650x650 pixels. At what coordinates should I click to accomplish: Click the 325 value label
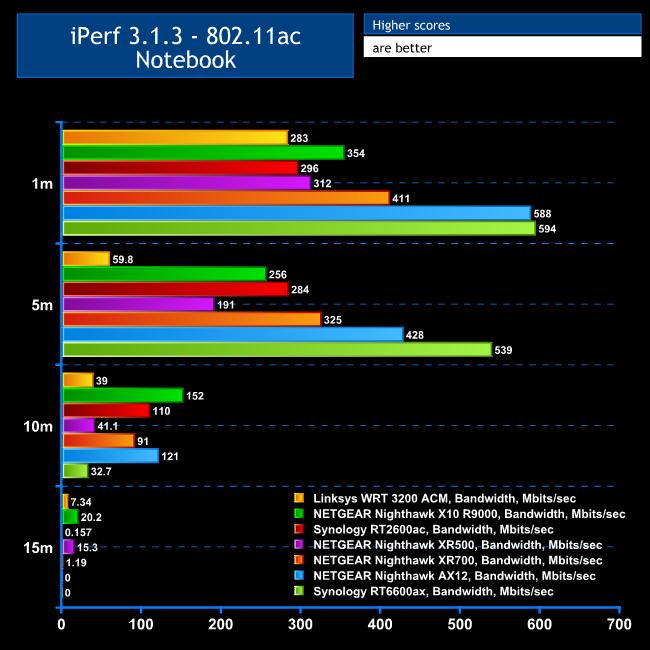(x=332, y=320)
